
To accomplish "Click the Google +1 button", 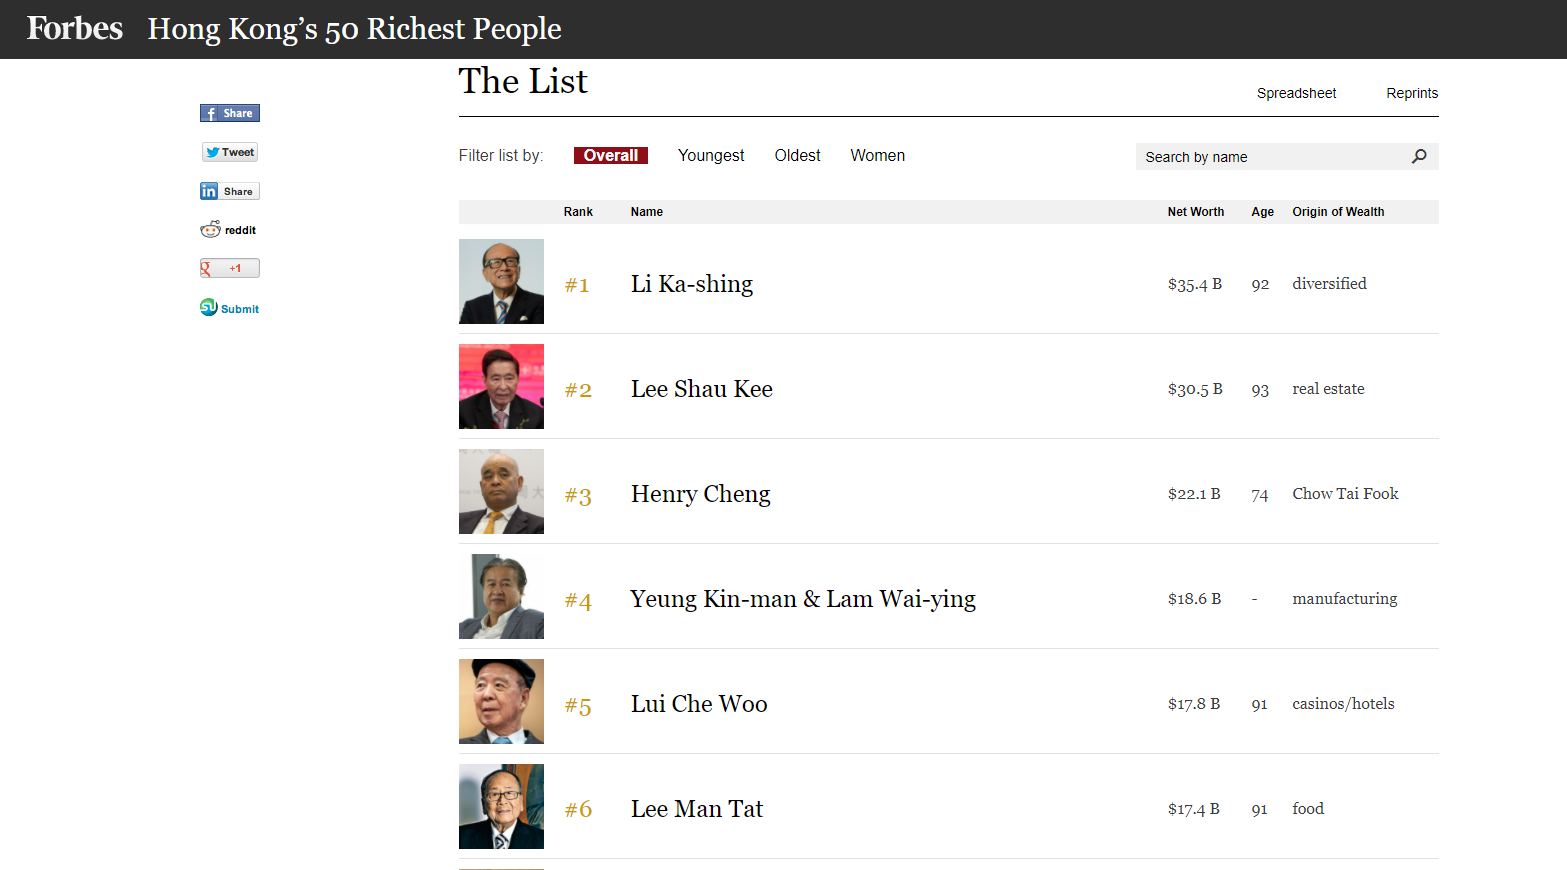I will click(230, 268).
